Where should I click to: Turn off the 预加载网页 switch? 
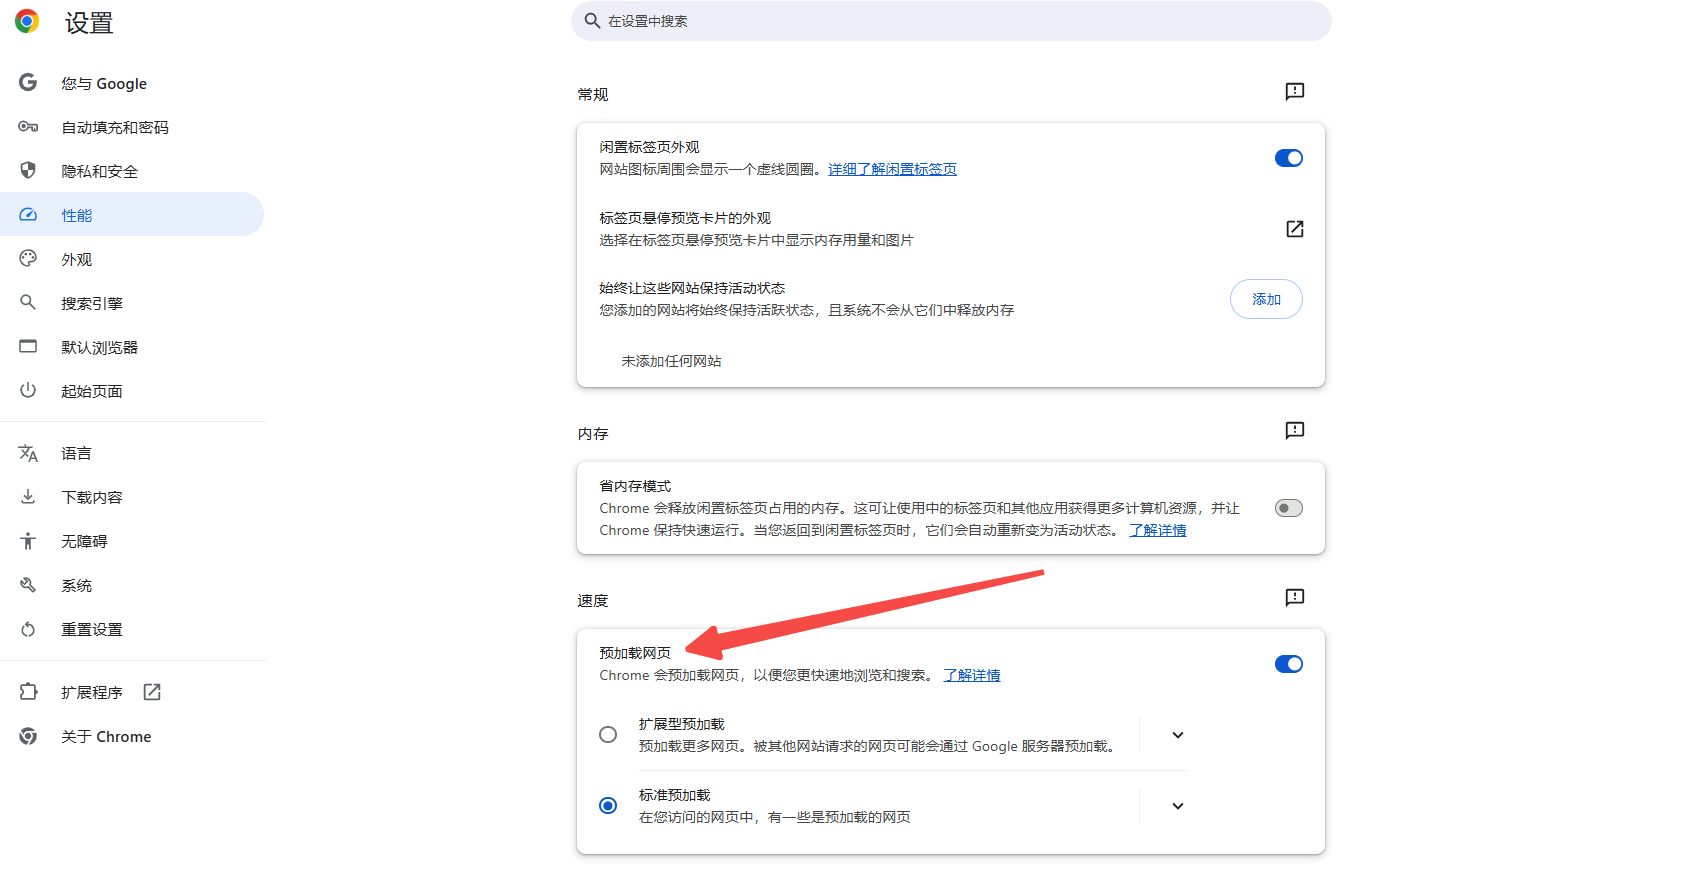tap(1289, 664)
